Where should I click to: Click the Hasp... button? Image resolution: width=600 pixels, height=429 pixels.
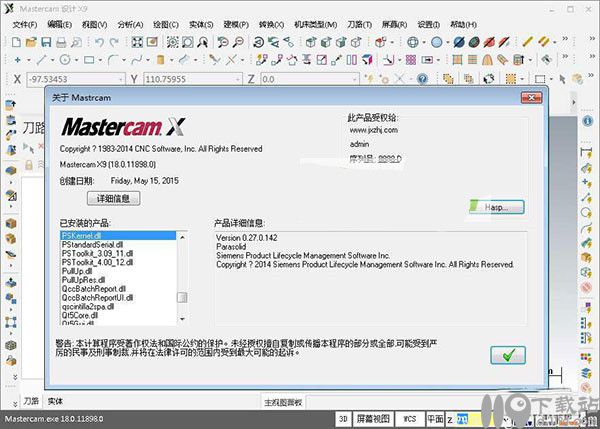[x=497, y=207]
